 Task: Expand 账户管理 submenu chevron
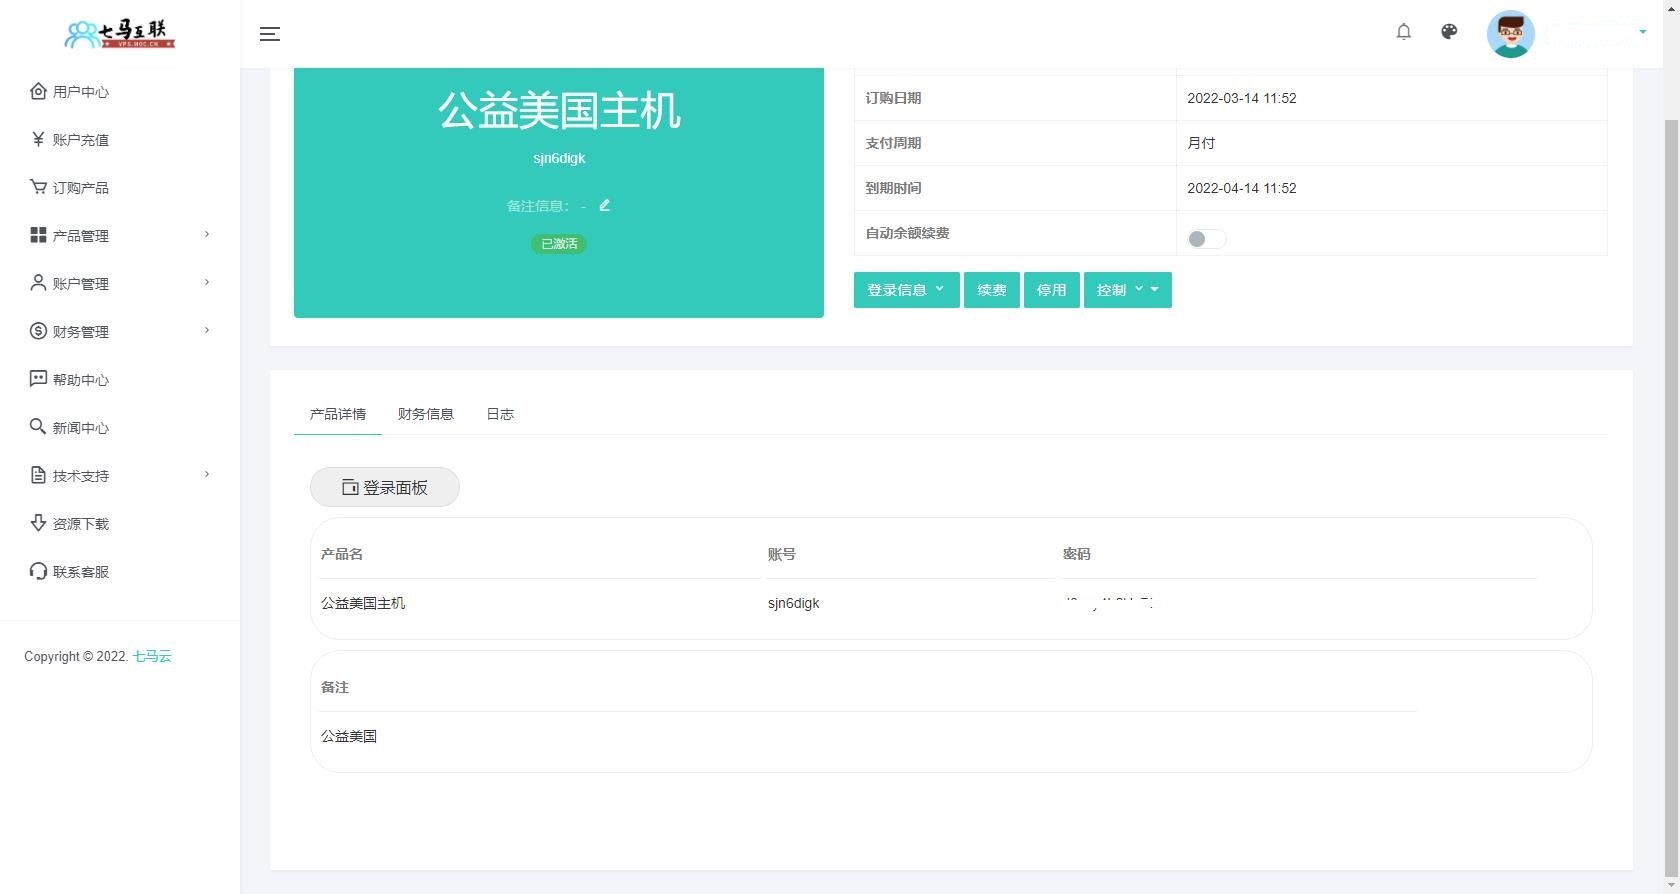(x=207, y=282)
